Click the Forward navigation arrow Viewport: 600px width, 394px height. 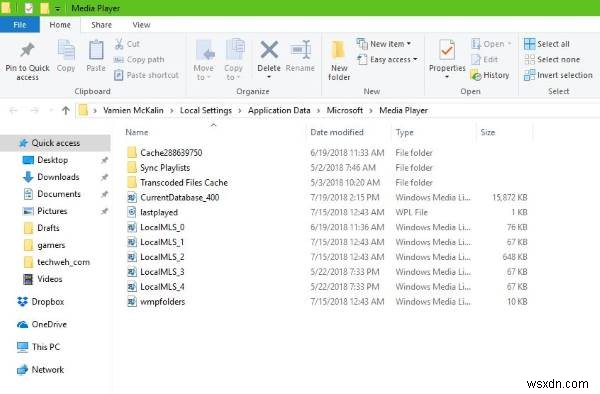pos(34,111)
